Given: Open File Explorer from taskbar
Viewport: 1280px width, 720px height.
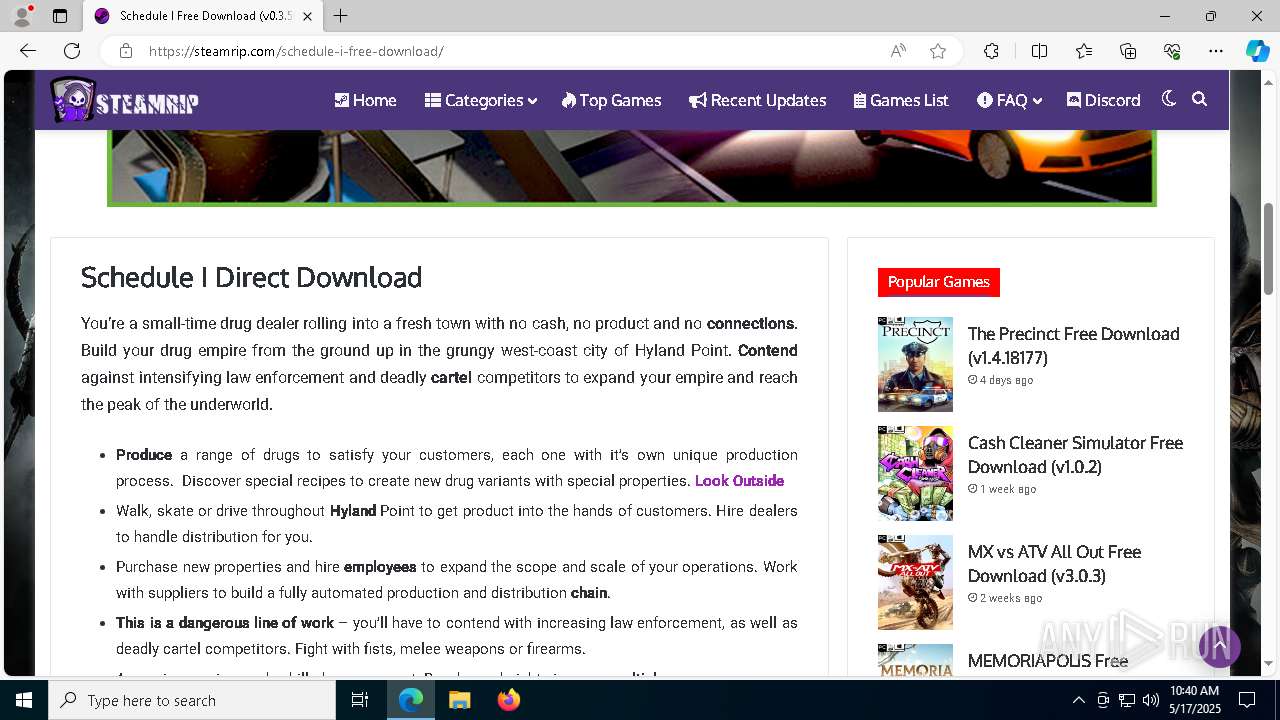Looking at the screenshot, I should (x=459, y=700).
